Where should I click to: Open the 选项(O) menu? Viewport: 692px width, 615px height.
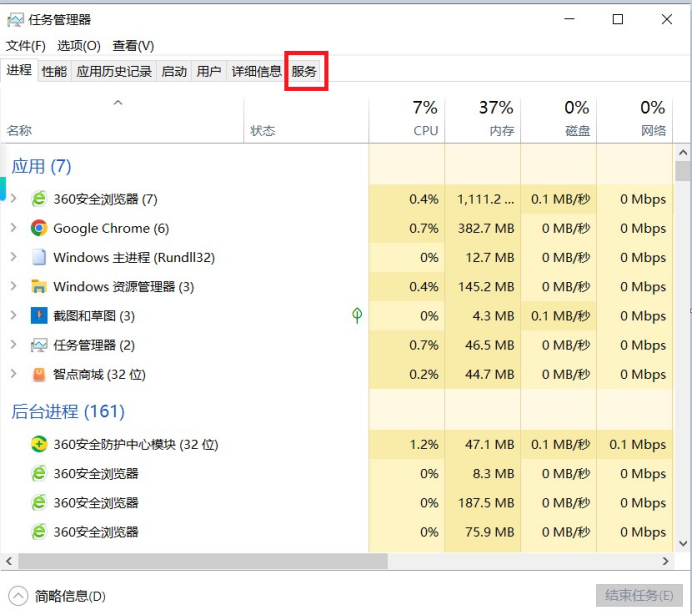point(79,45)
